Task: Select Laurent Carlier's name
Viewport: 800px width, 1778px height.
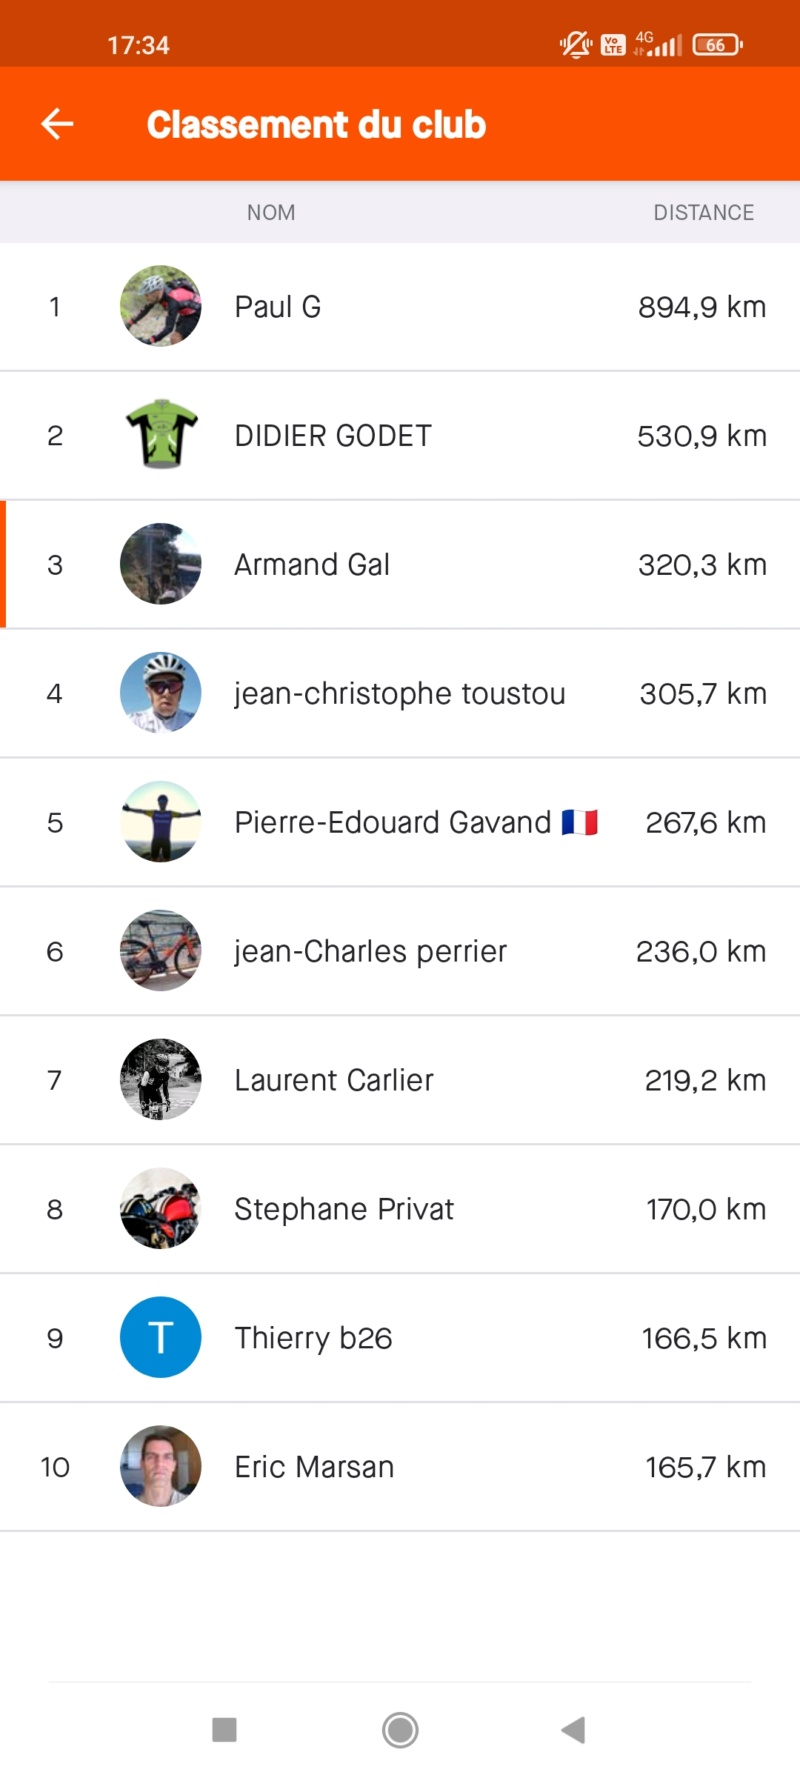Action: (x=334, y=1081)
